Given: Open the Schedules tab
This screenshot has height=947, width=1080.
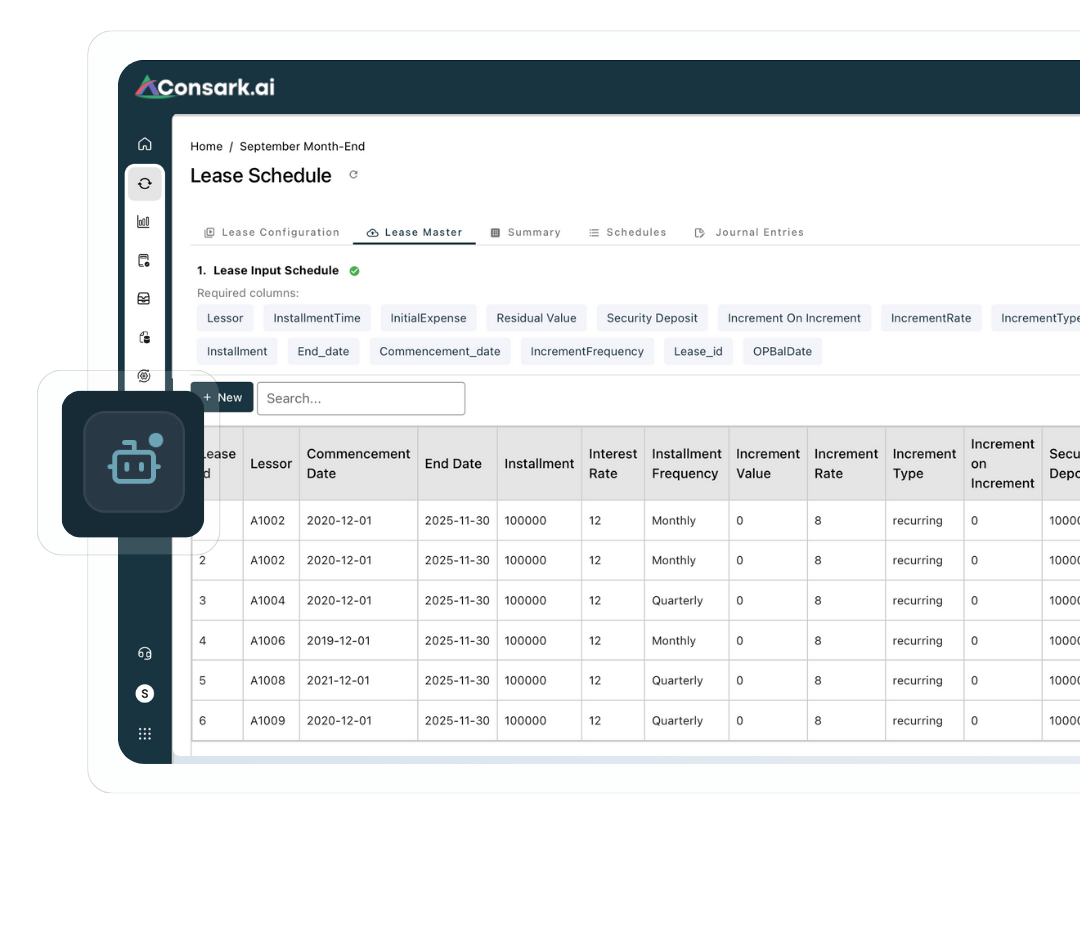Looking at the screenshot, I should pyautogui.click(x=627, y=232).
